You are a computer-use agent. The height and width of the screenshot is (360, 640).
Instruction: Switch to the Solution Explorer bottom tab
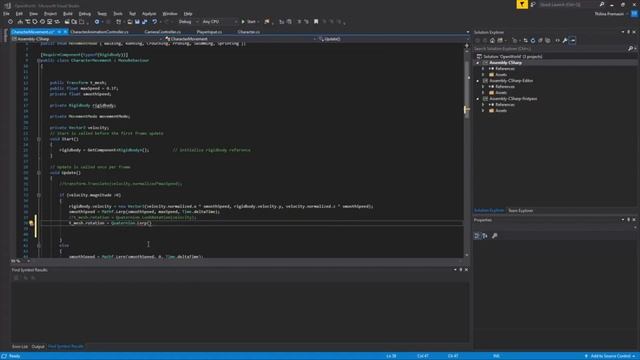tap(489, 211)
